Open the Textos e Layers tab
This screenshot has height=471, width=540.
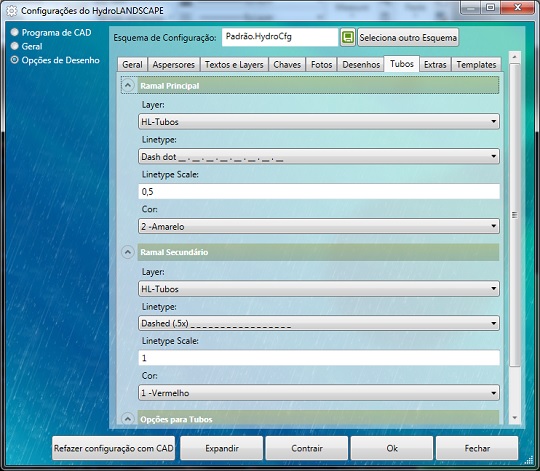[x=234, y=64]
